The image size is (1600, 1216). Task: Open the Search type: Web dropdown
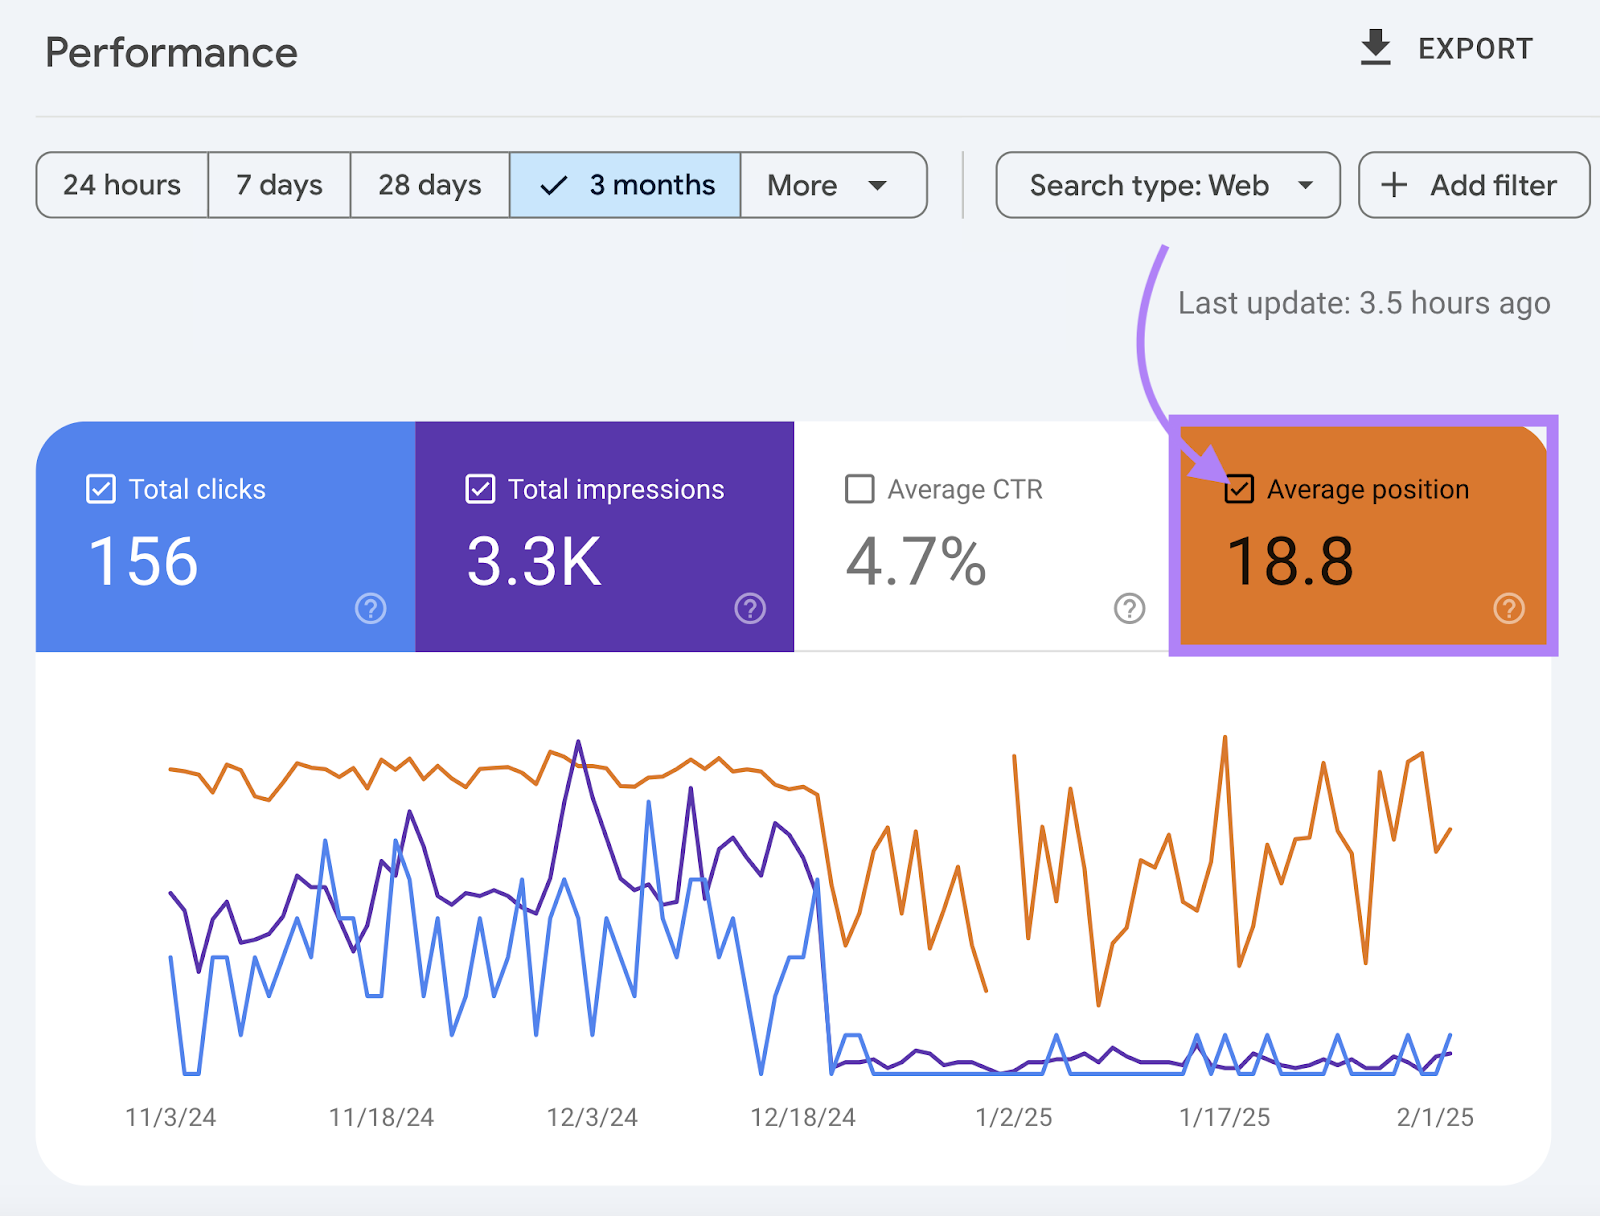pos(1166,185)
